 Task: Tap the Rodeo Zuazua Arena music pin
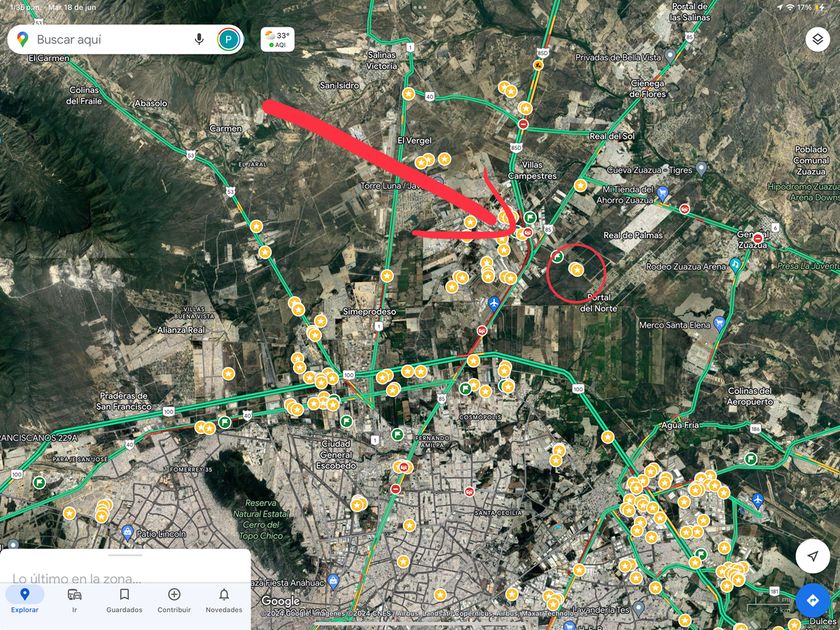[735, 264]
